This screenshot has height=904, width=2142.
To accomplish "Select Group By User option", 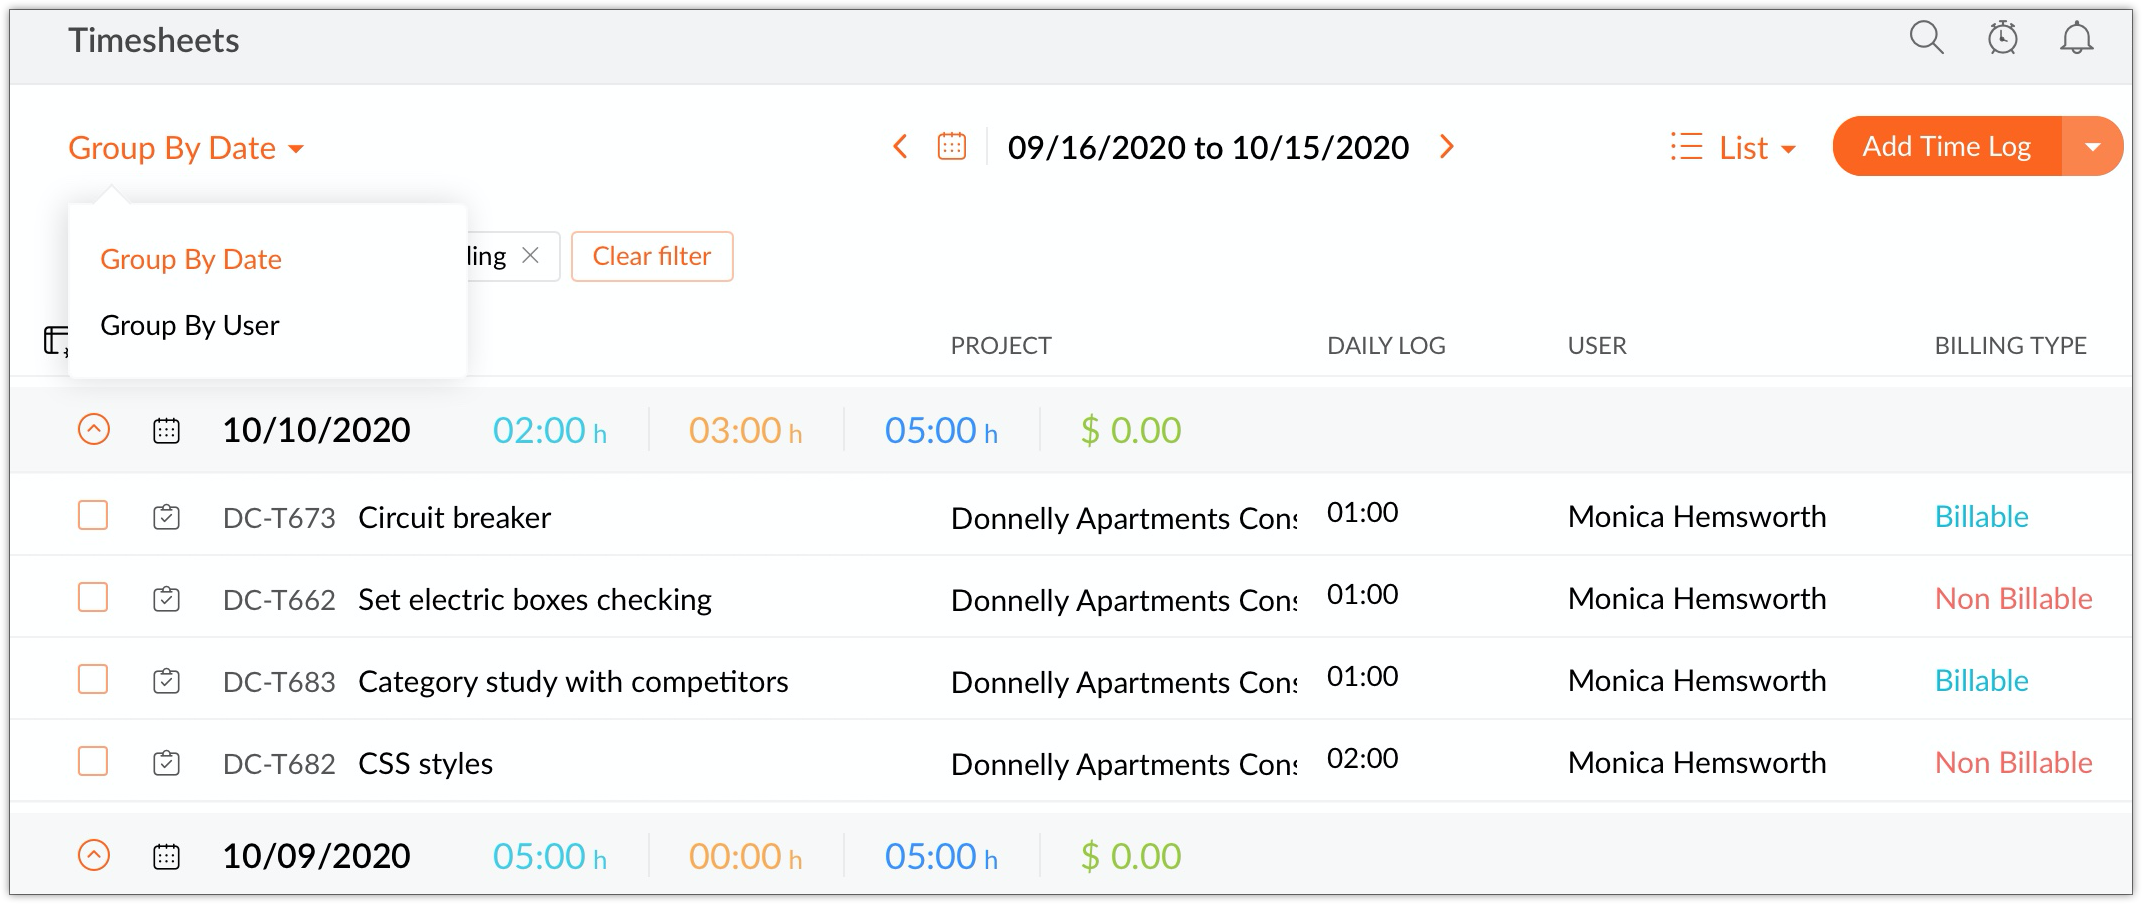I will (190, 325).
